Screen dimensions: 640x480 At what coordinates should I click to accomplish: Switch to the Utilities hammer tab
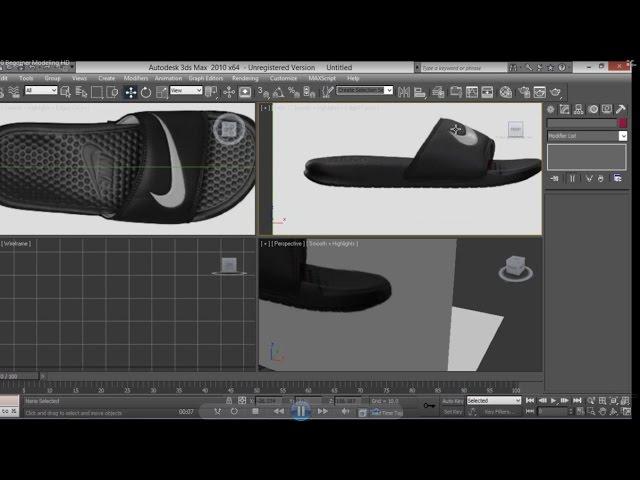pos(621,109)
